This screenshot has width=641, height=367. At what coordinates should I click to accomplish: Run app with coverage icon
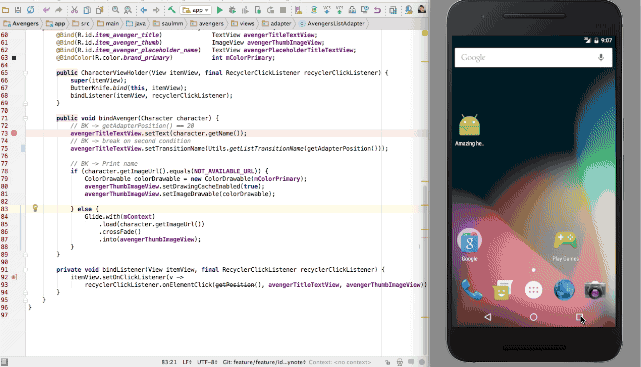tap(245, 10)
